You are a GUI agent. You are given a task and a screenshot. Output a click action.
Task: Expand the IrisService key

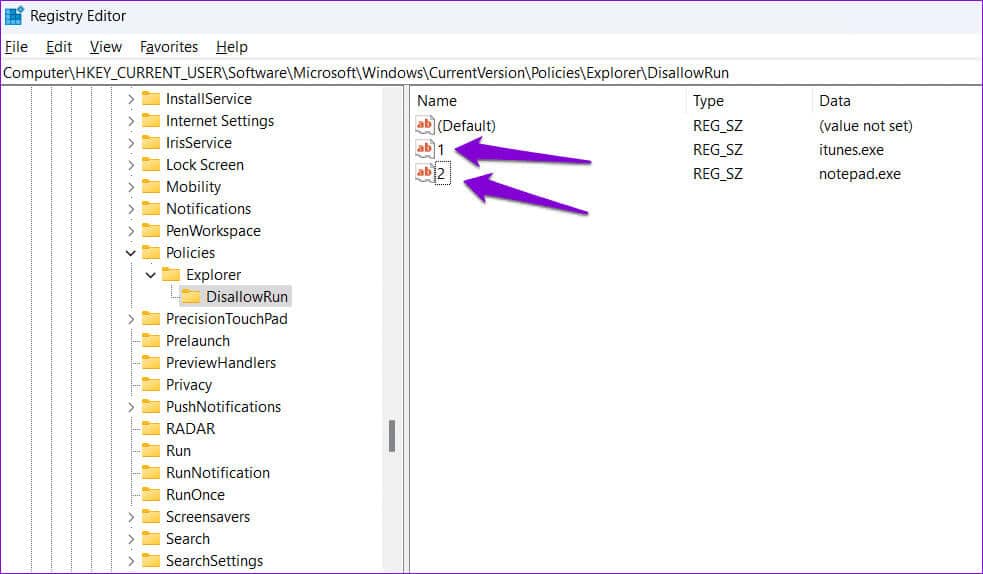point(130,143)
